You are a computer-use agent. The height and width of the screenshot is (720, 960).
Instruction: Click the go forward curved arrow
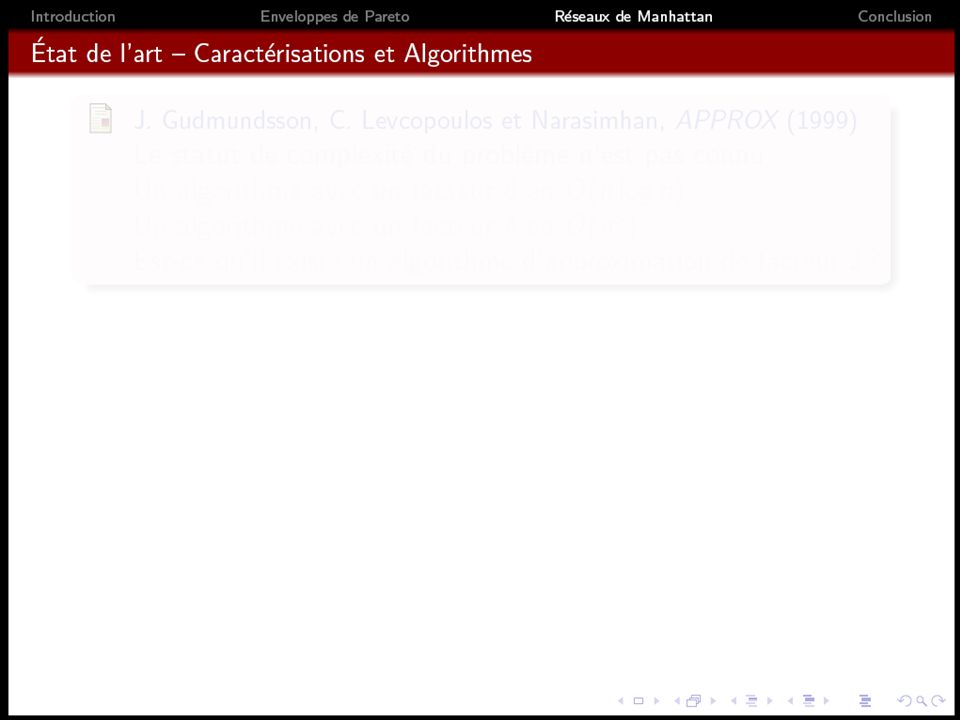(938, 701)
